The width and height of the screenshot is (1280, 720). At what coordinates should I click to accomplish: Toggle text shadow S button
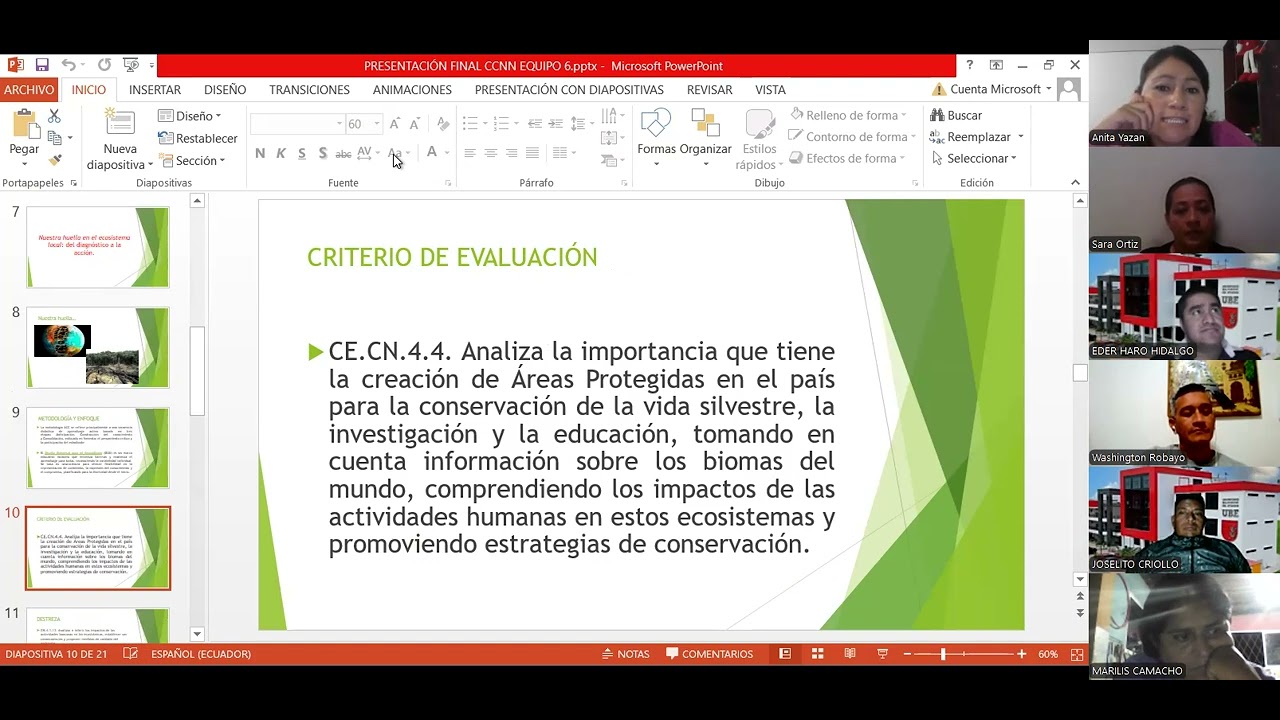pyautogui.click(x=322, y=153)
